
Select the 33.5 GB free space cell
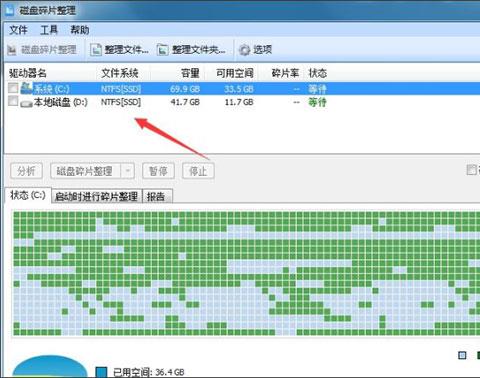coord(239,89)
